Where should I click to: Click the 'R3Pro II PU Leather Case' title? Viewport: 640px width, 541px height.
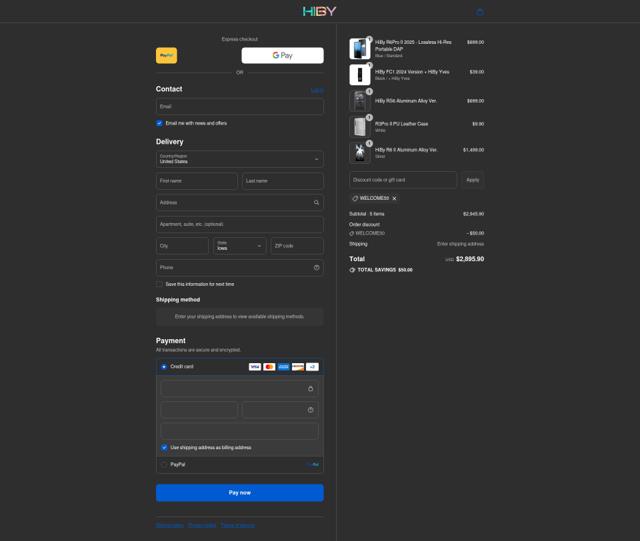[402, 124]
